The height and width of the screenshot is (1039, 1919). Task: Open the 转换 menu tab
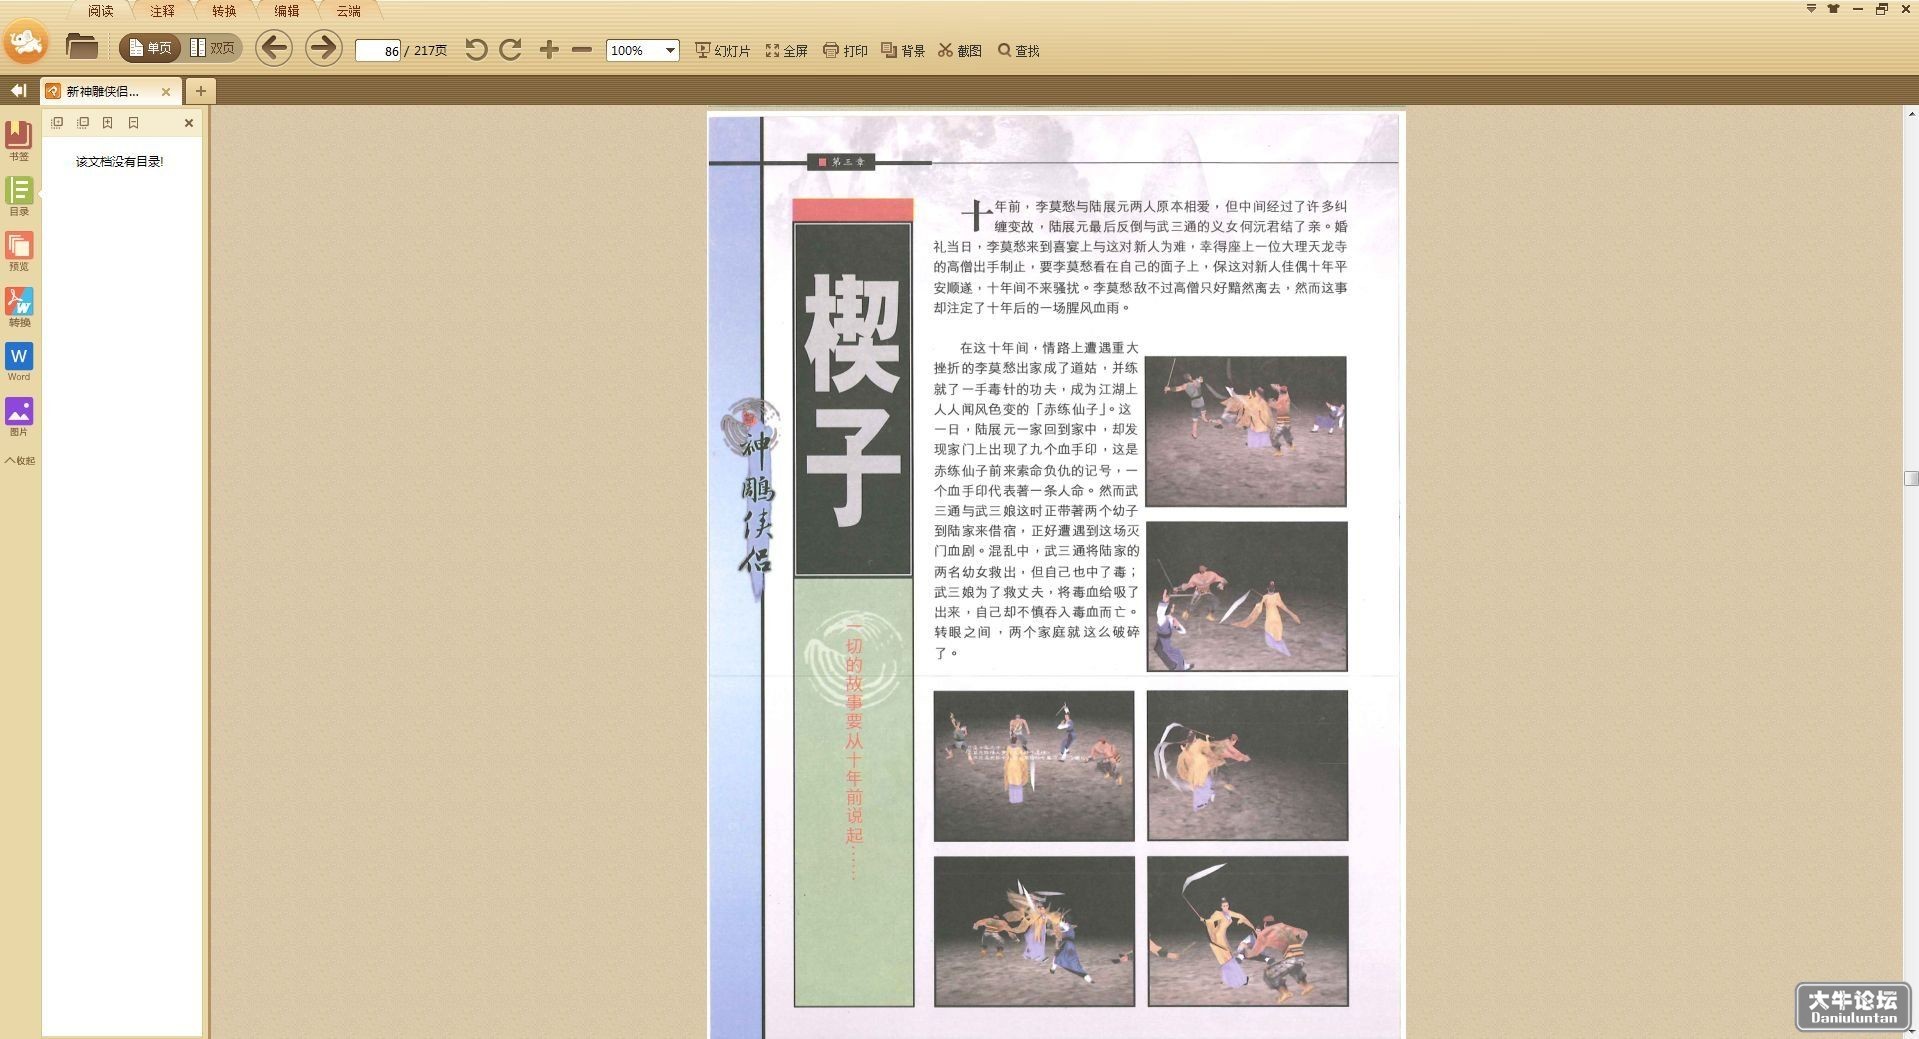[x=224, y=11]
